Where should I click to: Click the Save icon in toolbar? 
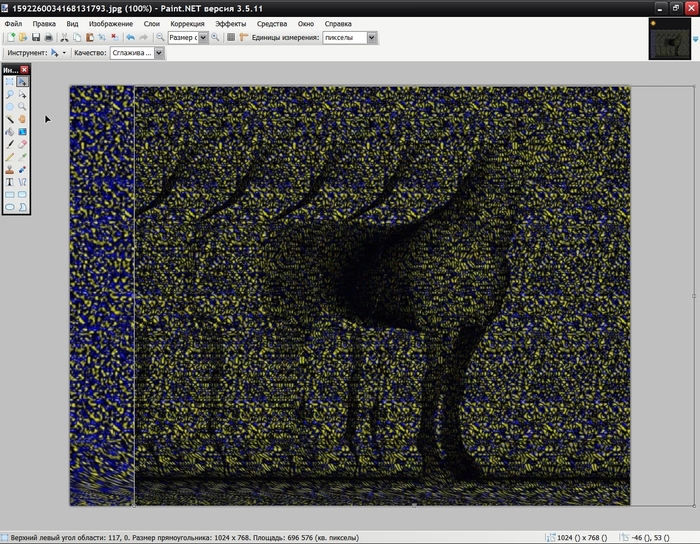35,37
